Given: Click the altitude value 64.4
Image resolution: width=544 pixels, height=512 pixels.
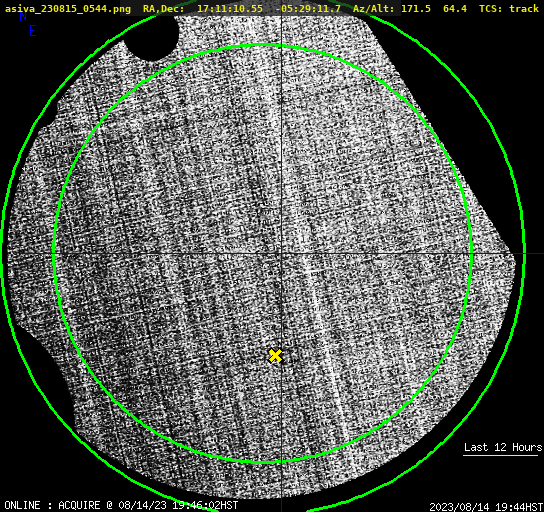Looking at the screenshot, I should [455, 9].
